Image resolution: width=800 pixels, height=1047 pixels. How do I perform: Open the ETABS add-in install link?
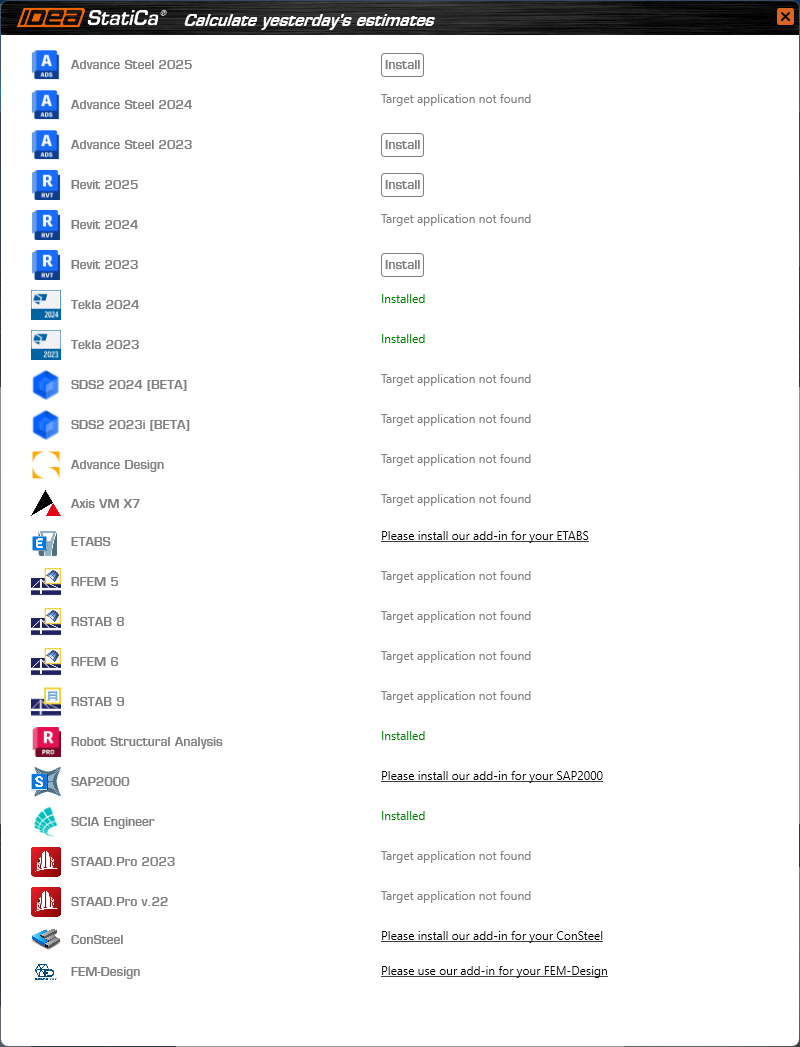click(x=484, y=536)
